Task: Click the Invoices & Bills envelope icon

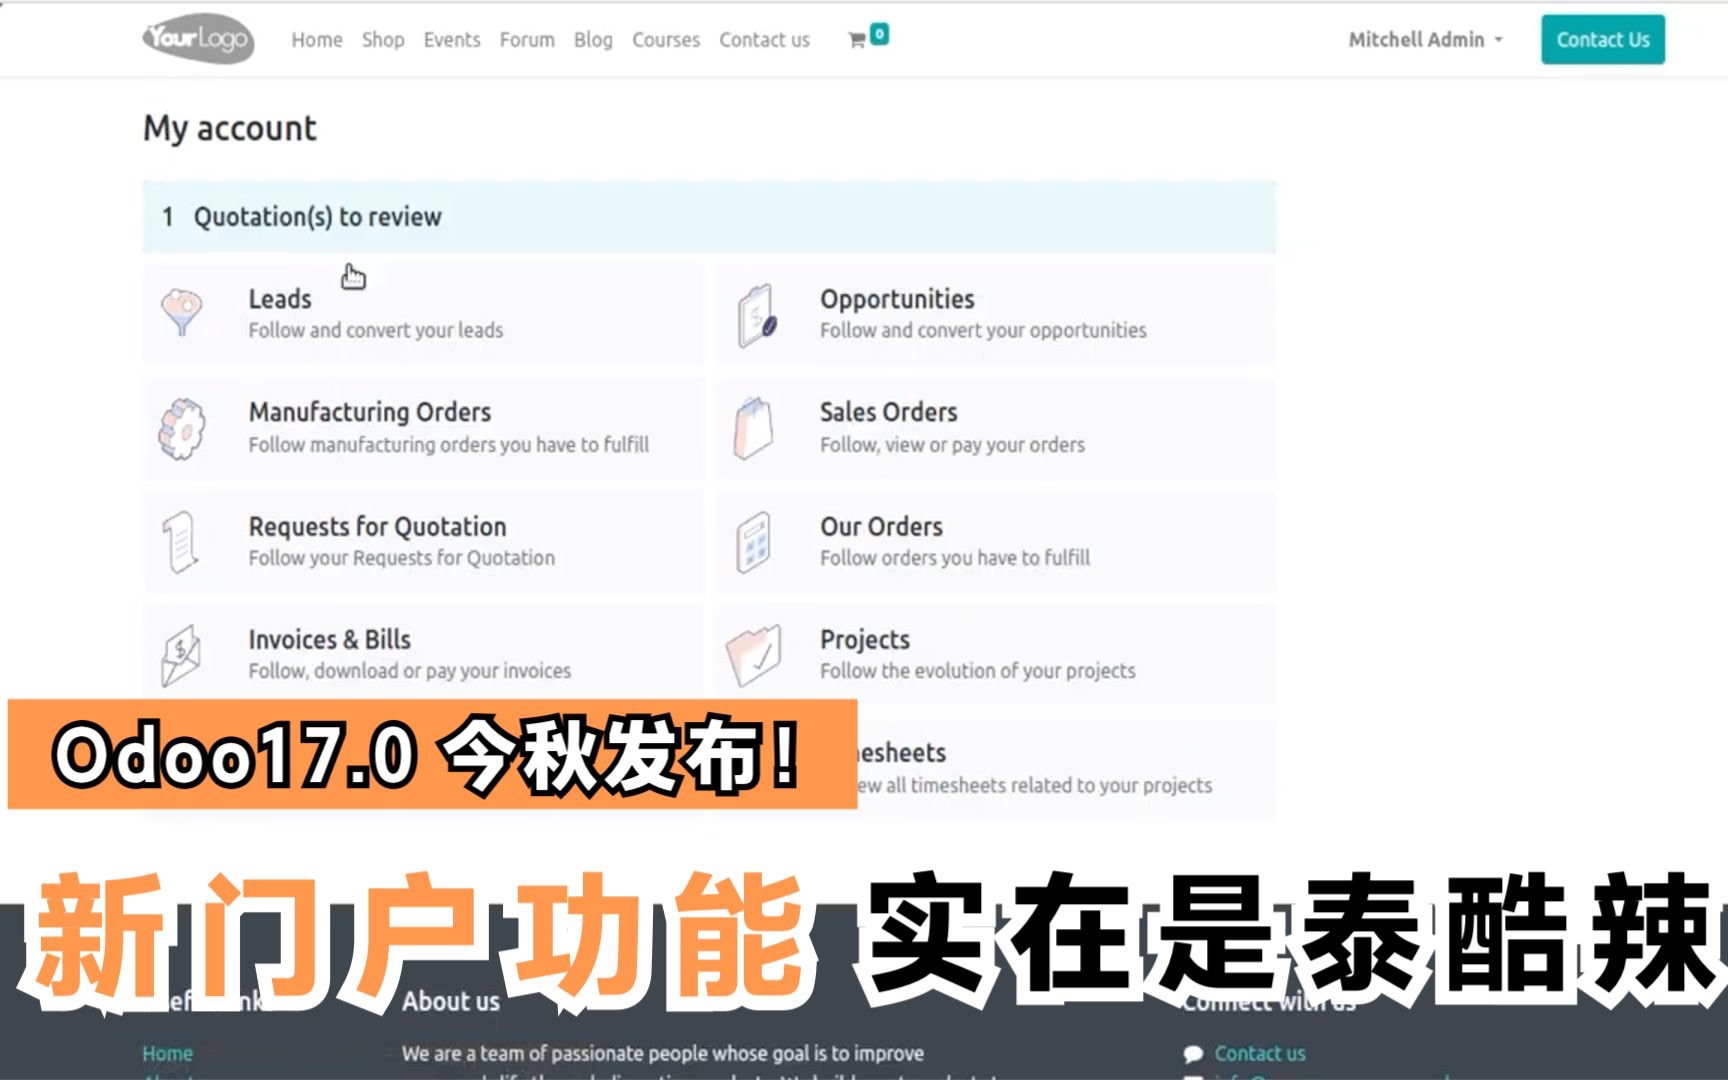Action: pos(181,655)
